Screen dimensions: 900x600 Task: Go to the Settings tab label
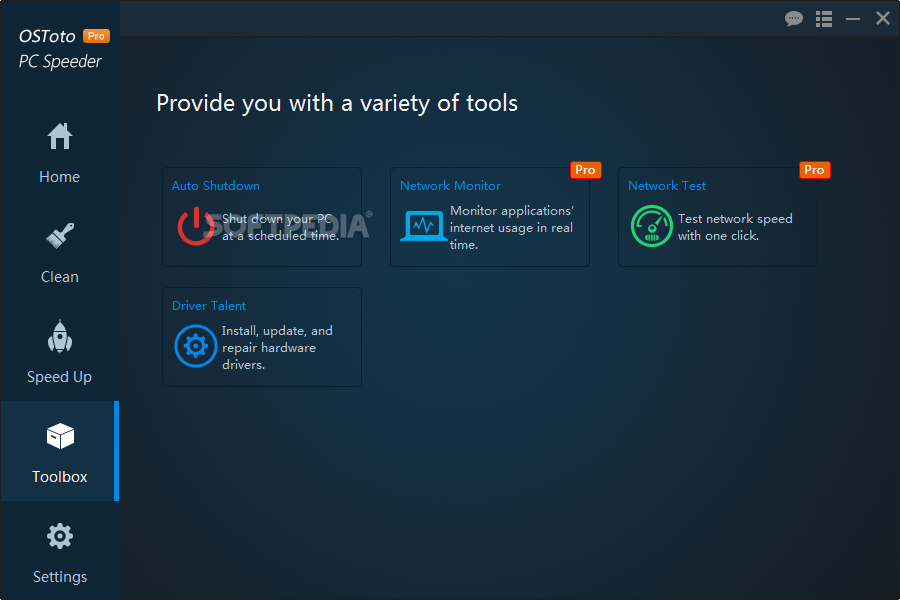pyautogui.click(x=60, y=577)
